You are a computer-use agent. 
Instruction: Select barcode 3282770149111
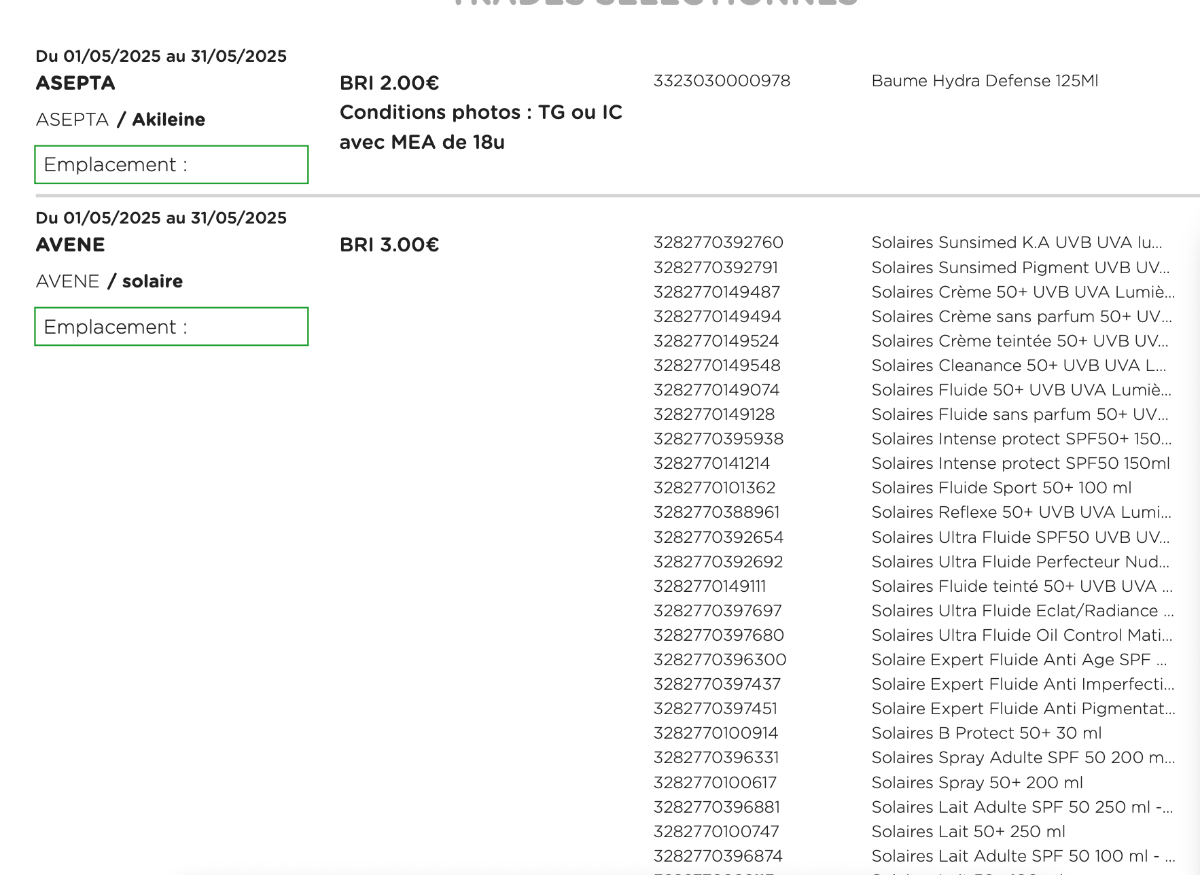click(x=710, y=586)
